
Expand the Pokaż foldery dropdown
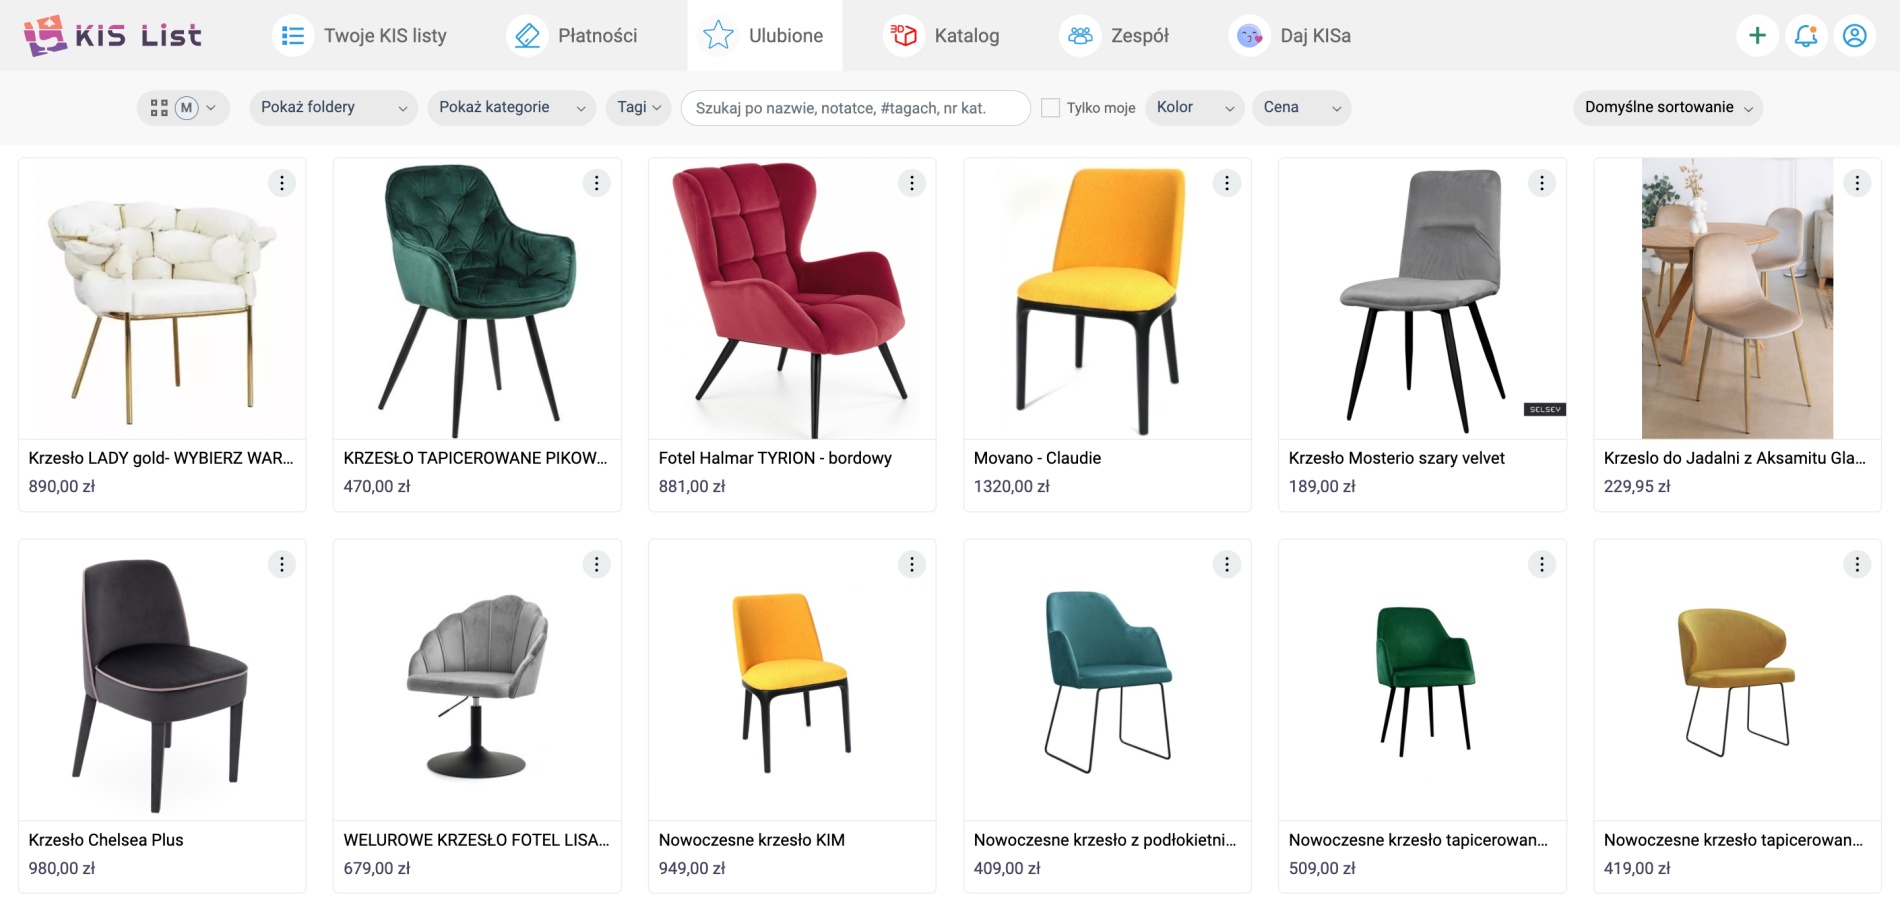[x=333, y=108]
